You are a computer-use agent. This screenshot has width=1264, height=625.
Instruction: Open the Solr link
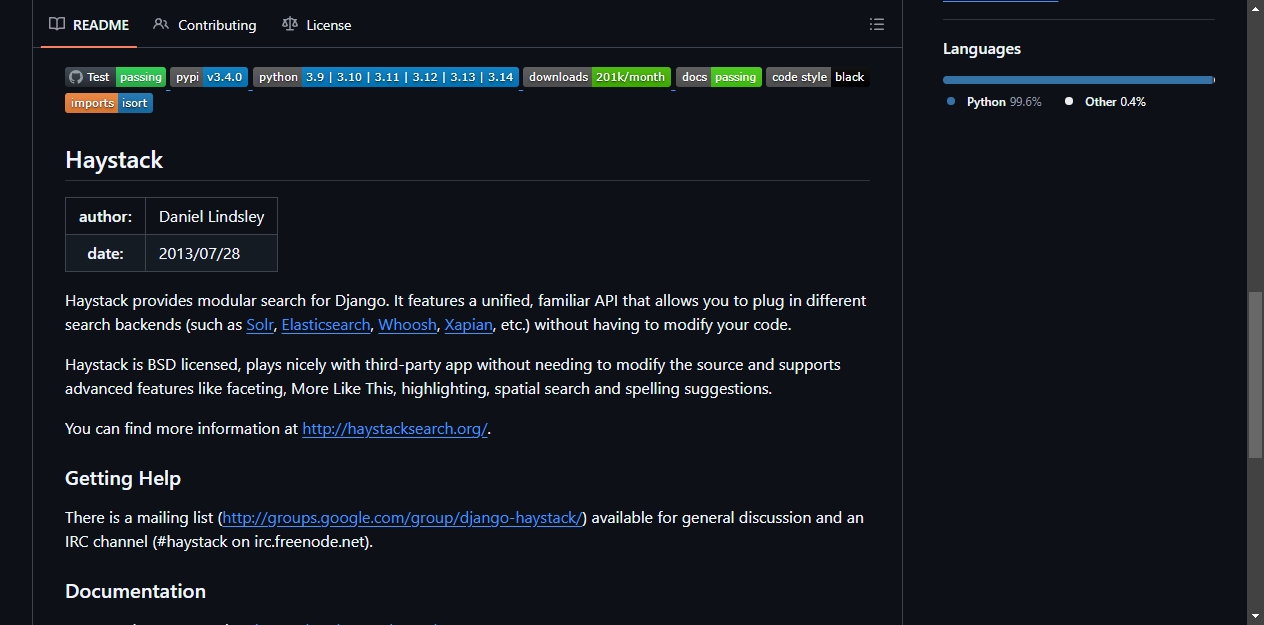(260, 325)
